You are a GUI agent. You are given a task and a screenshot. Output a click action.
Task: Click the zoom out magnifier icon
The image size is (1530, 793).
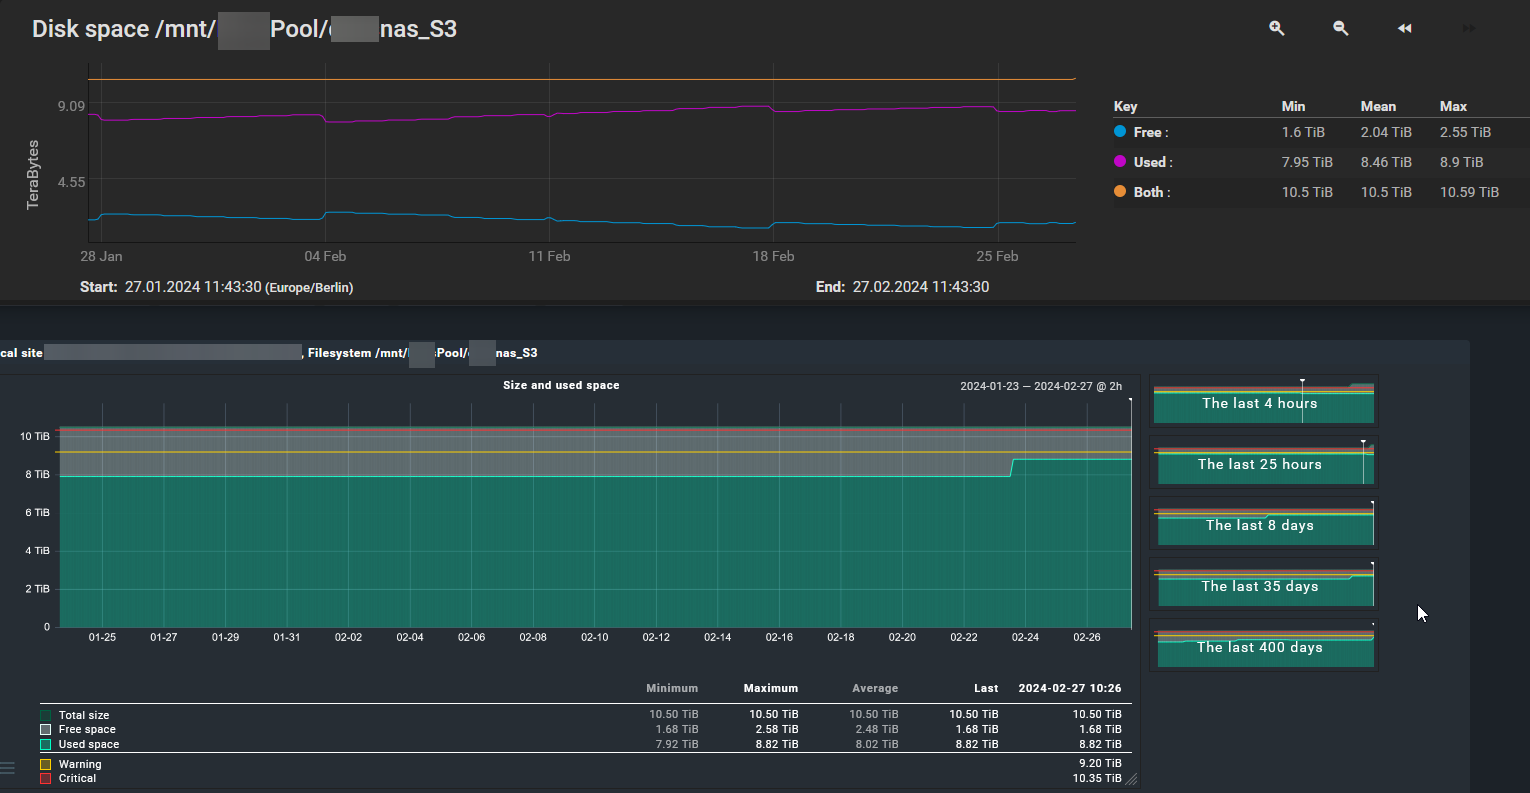coord(1340,29)
